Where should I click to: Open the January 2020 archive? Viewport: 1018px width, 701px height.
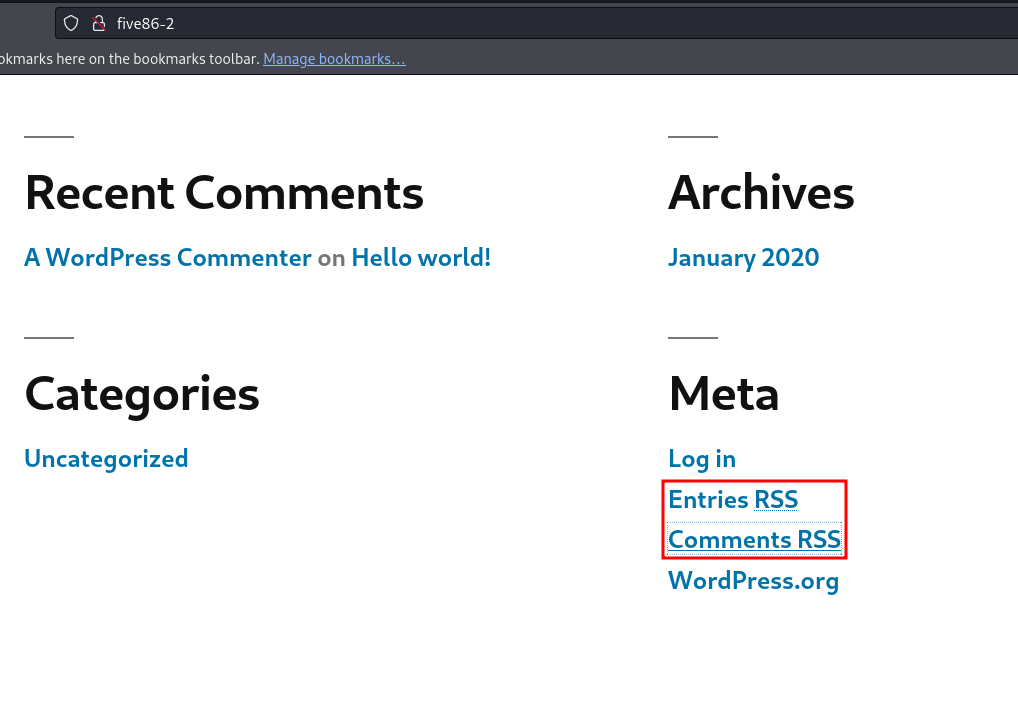(x=743, y=258)
